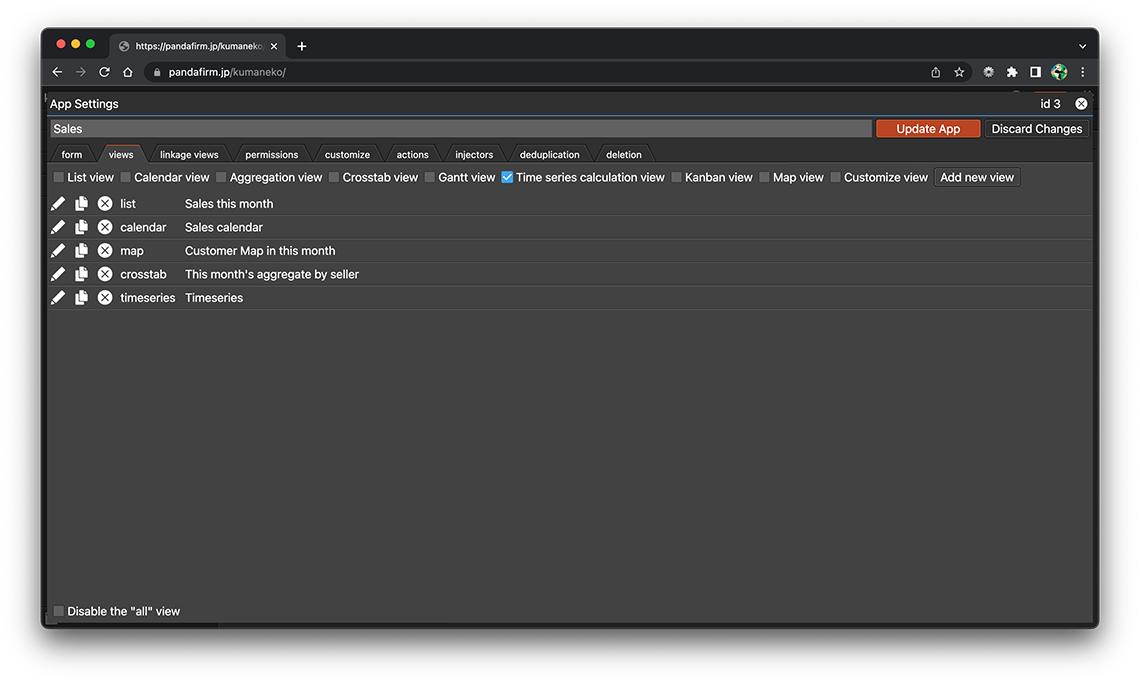Viewport: 1140px width, 683px height.
Task: Uncheck the Time series calculation view checkbox
Action: point(507,177)
